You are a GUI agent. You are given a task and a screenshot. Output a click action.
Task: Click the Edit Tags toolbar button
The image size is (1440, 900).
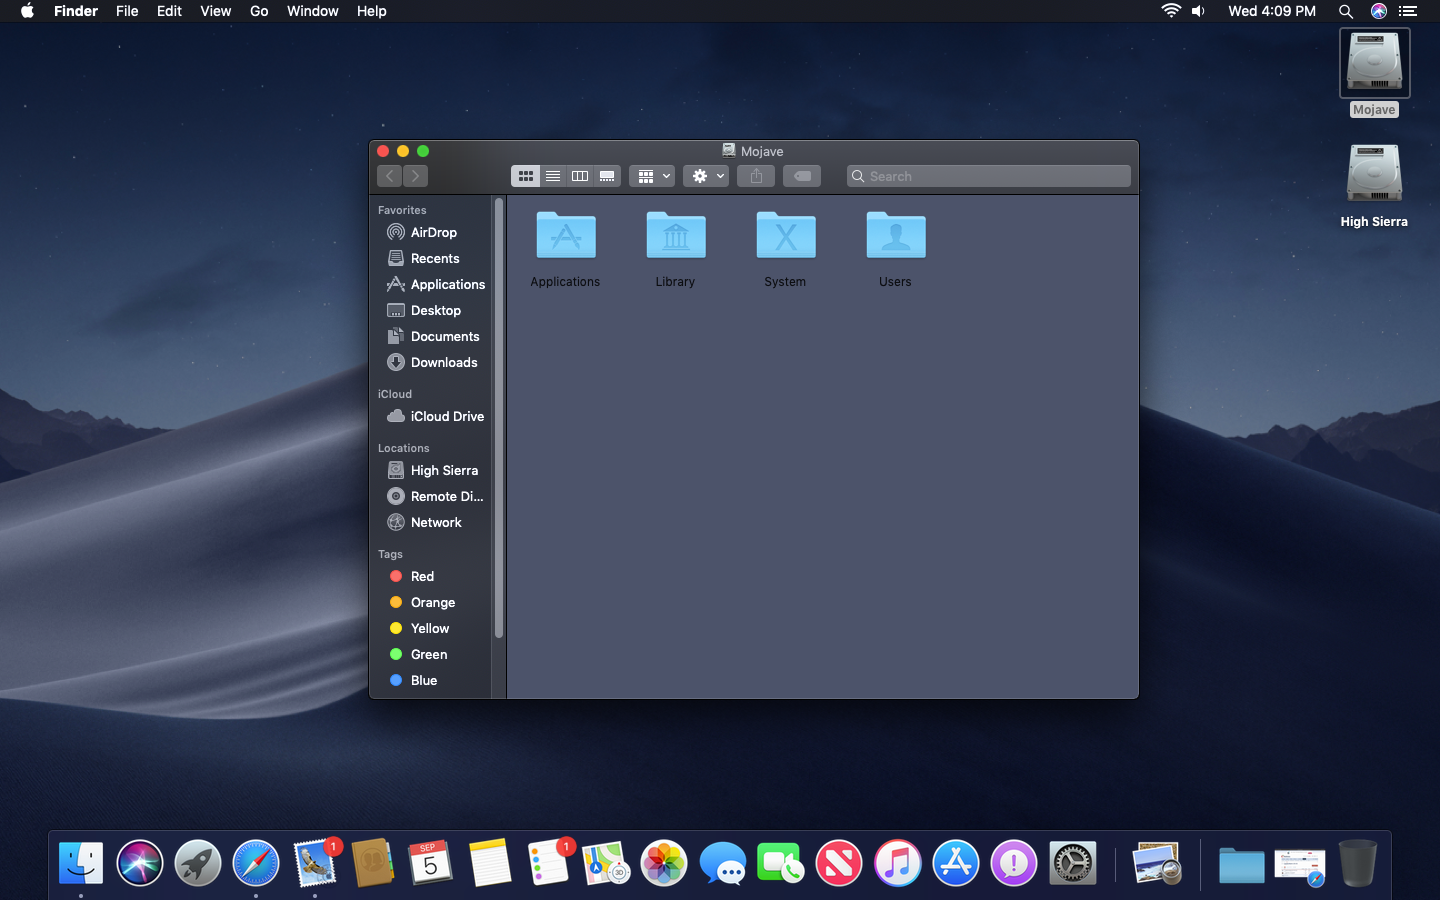point(802,176)
